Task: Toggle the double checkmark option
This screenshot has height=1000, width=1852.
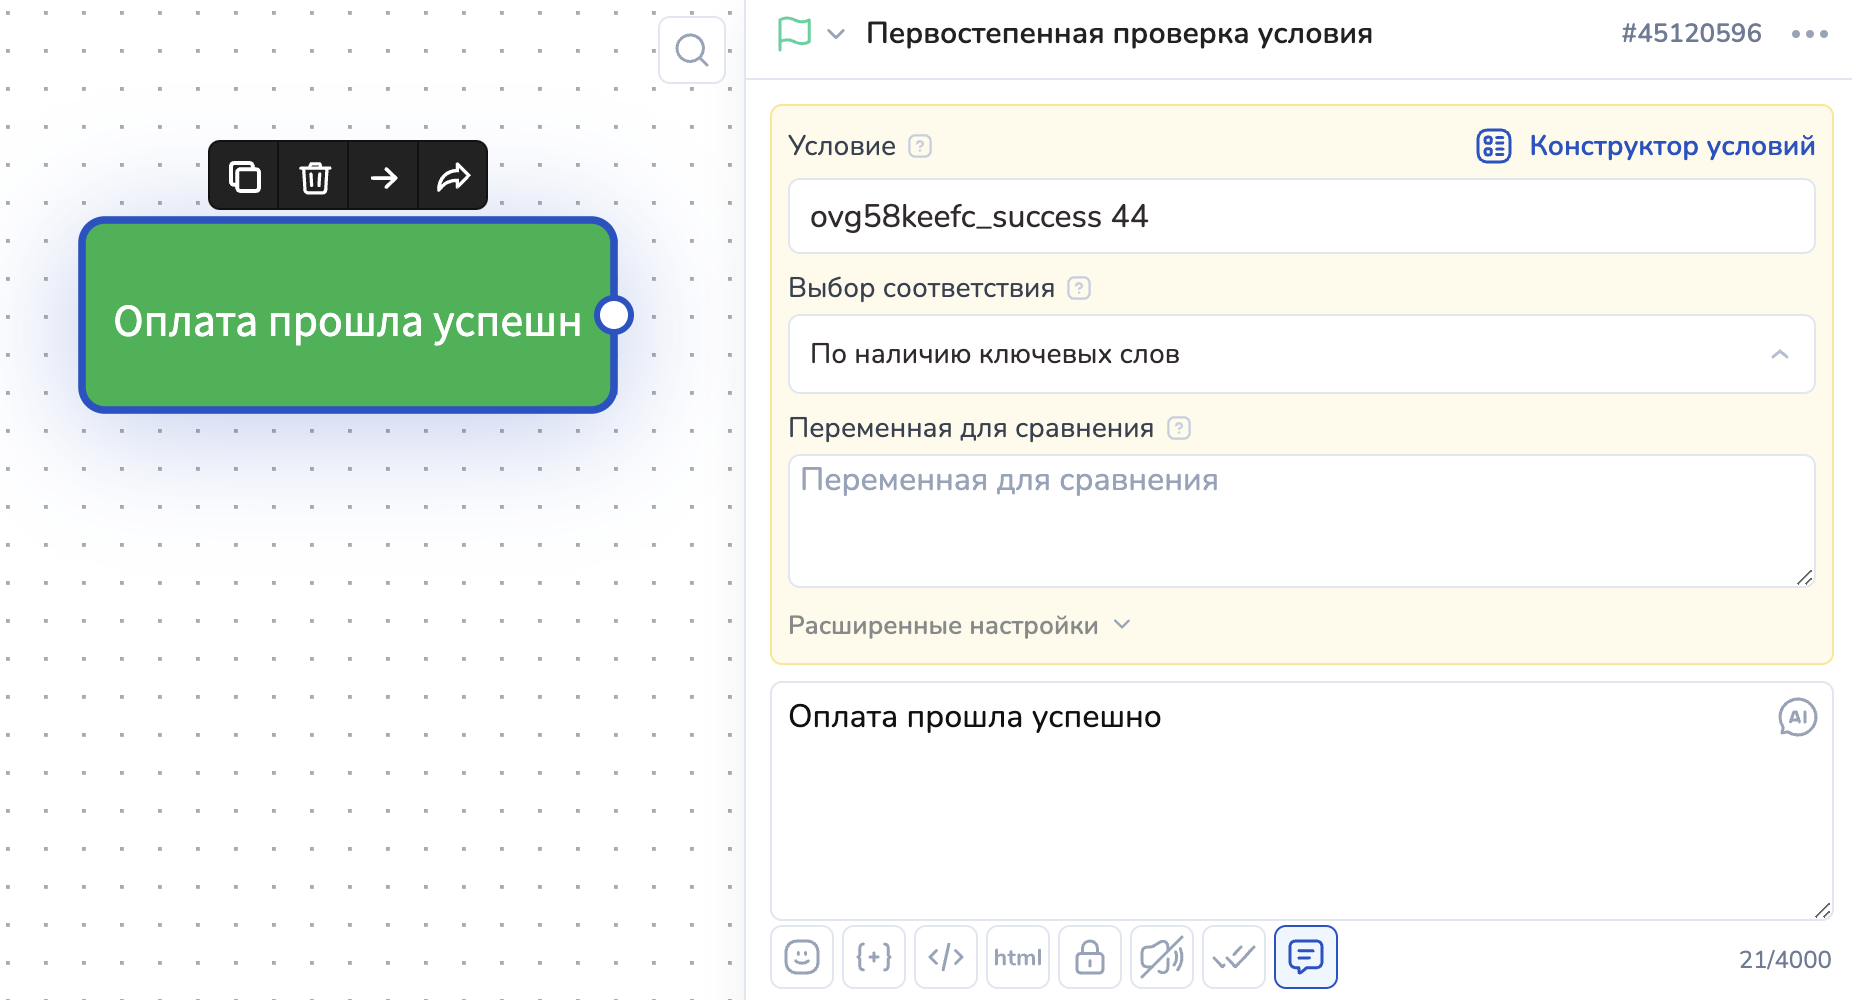Action: pyautogui.click(x=1233, y=957)
